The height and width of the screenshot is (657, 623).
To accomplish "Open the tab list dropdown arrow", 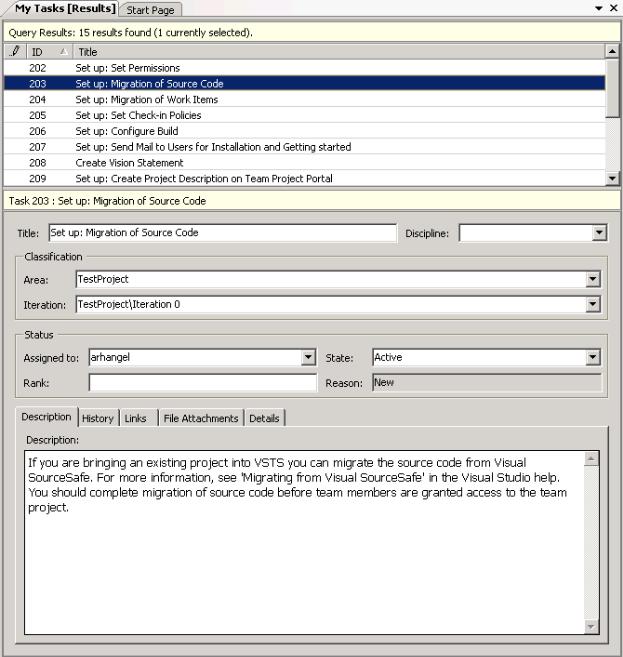I will [x=599, y=8].
